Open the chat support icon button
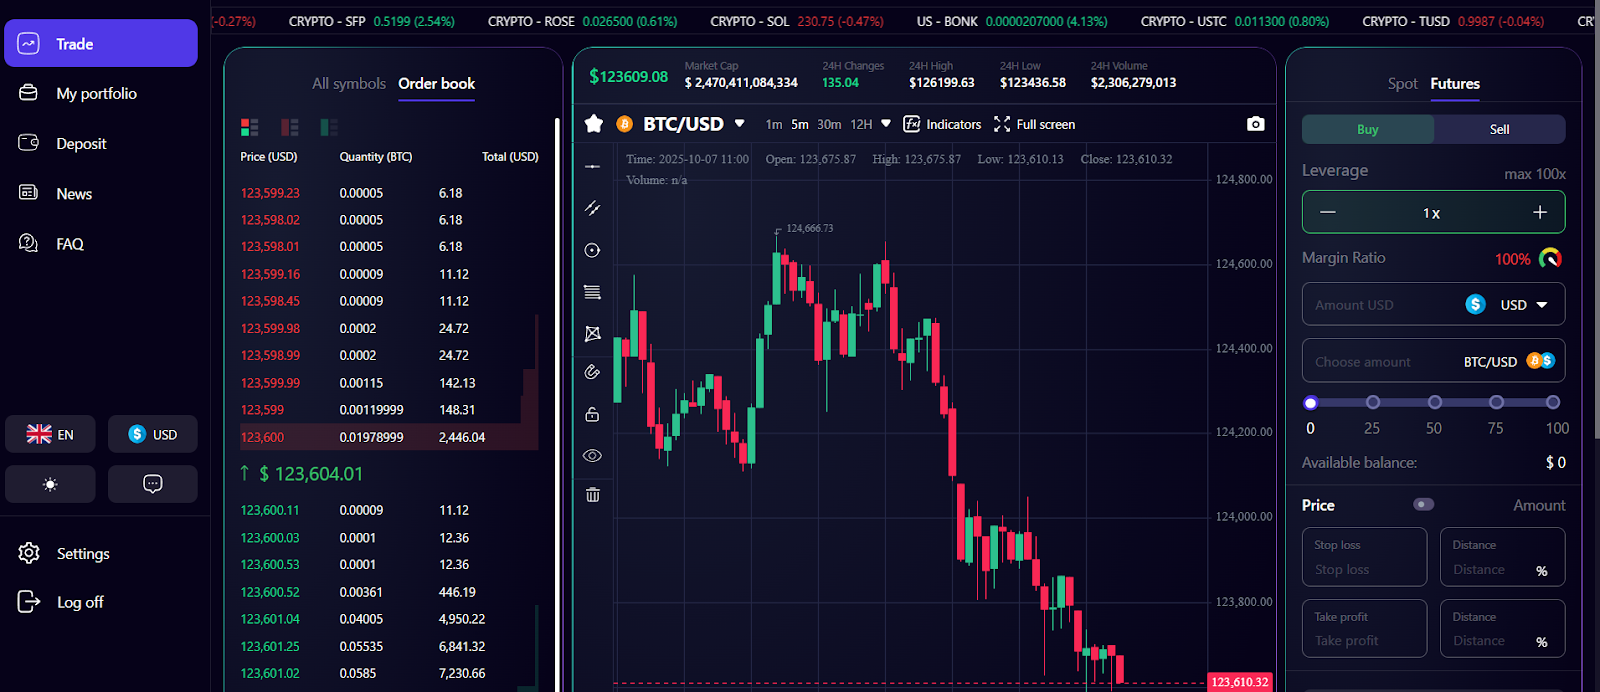Image resolution: width=1600 pixels, height=692 pixels. 152,484
